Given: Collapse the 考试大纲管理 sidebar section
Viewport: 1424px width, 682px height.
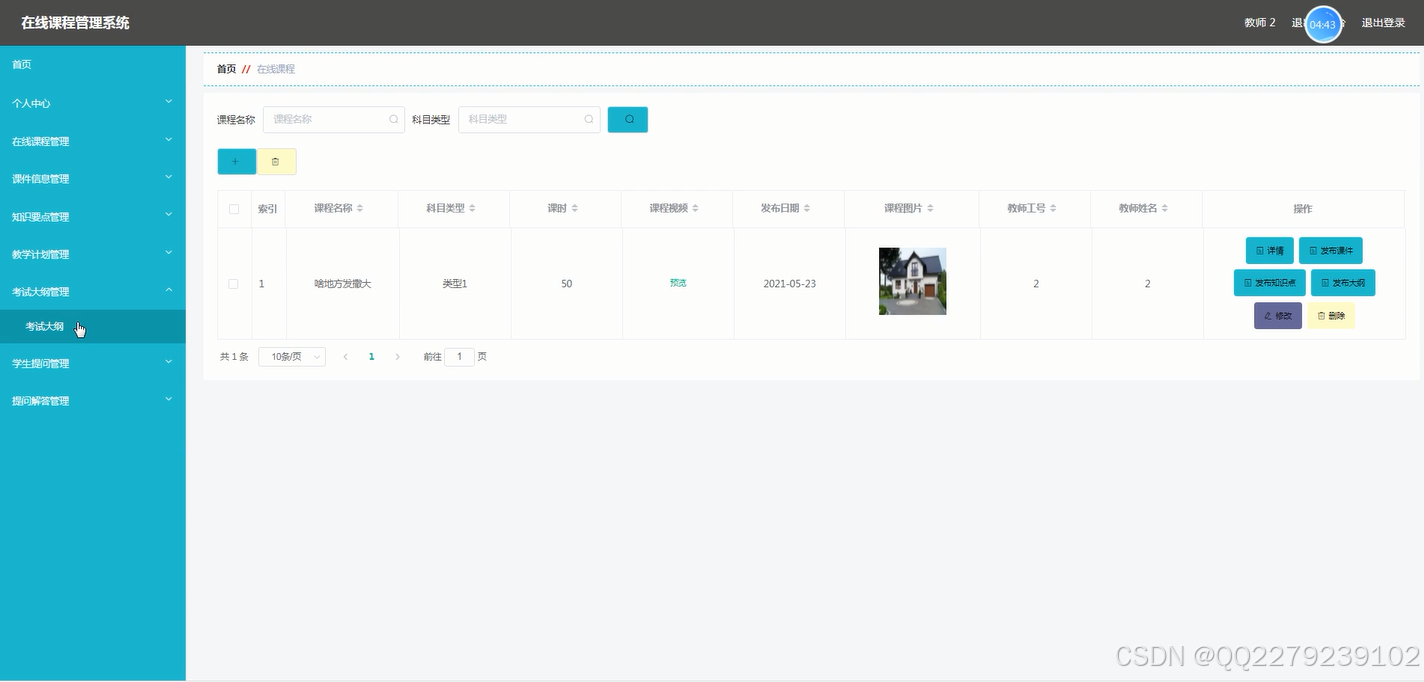Looking at the screenshot, I should [x=93, y=291].
